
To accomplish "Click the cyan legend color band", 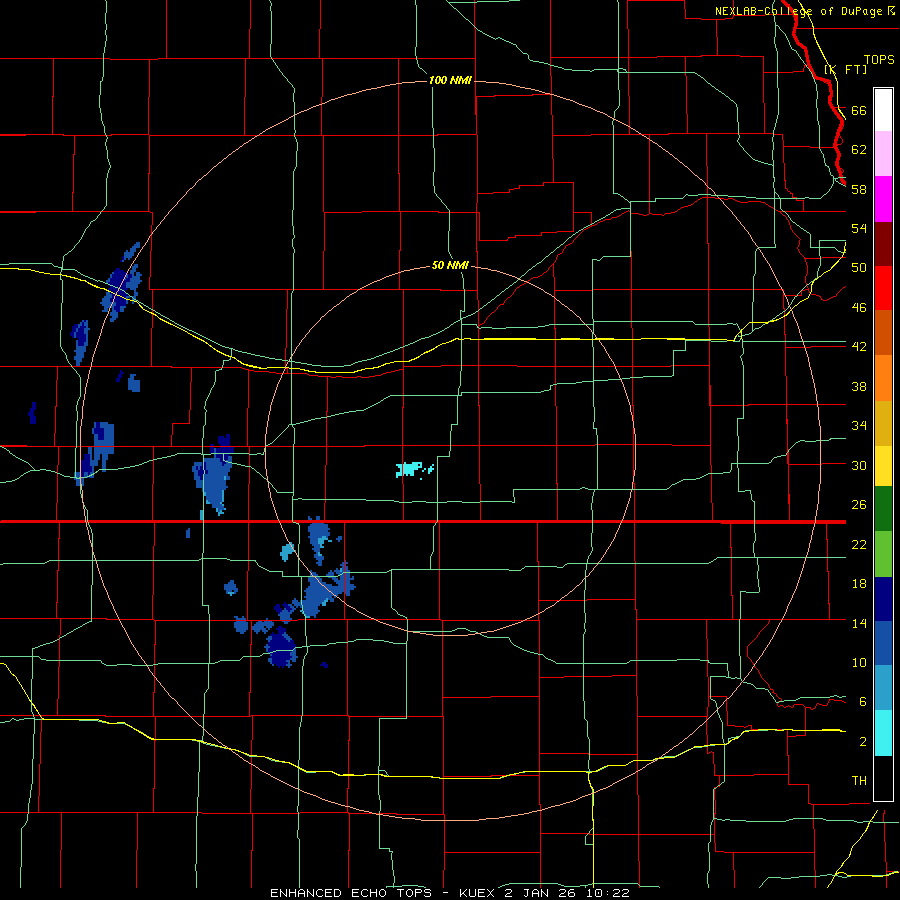I will [883, 733].
